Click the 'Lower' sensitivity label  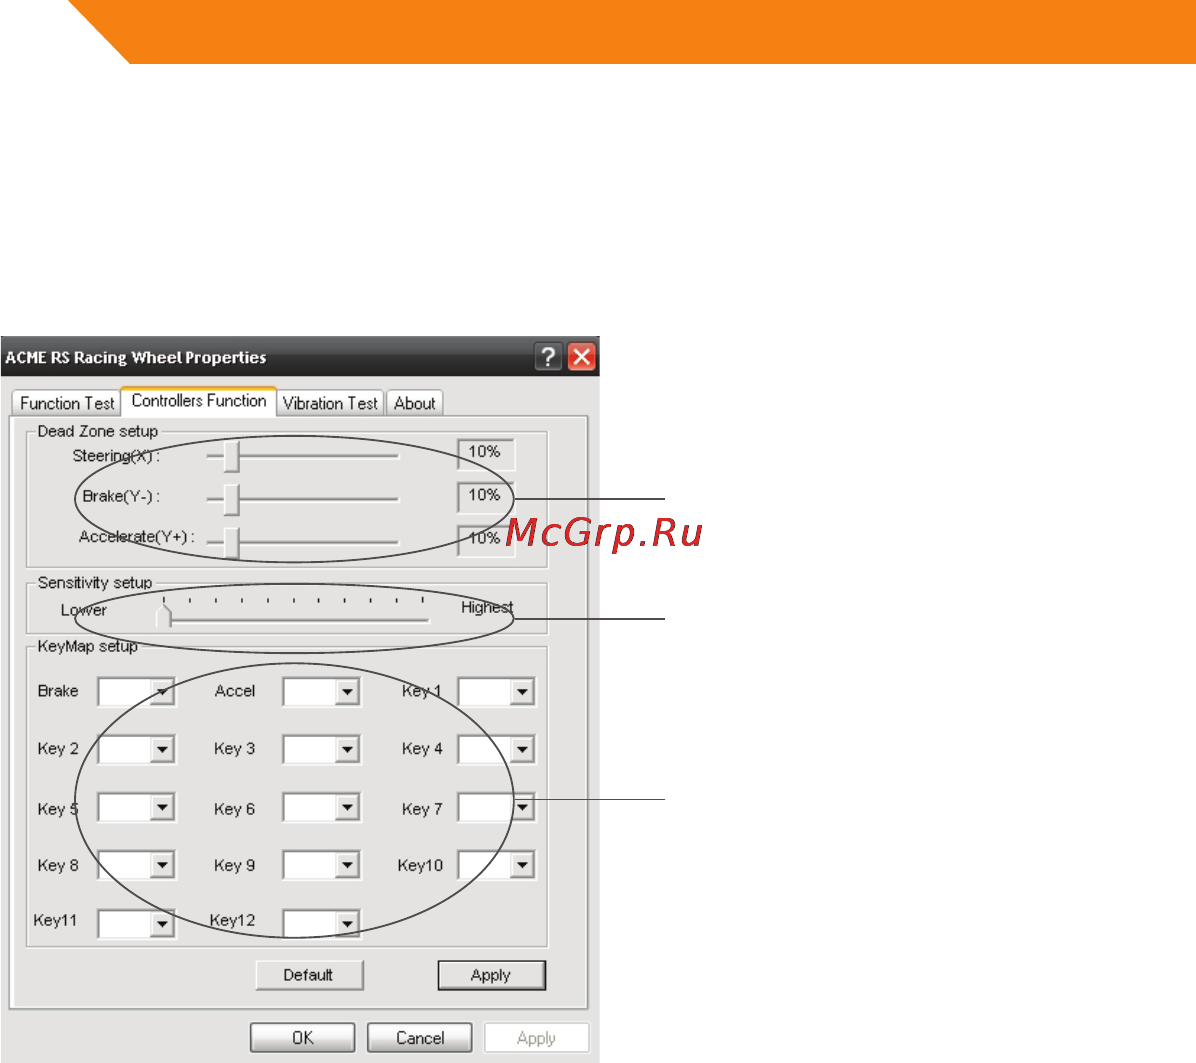[84, 610]
